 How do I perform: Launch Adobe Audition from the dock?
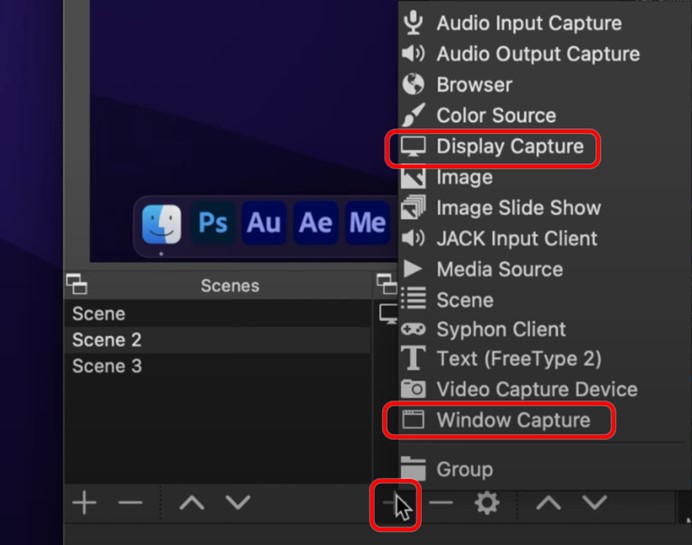[264, 223]
